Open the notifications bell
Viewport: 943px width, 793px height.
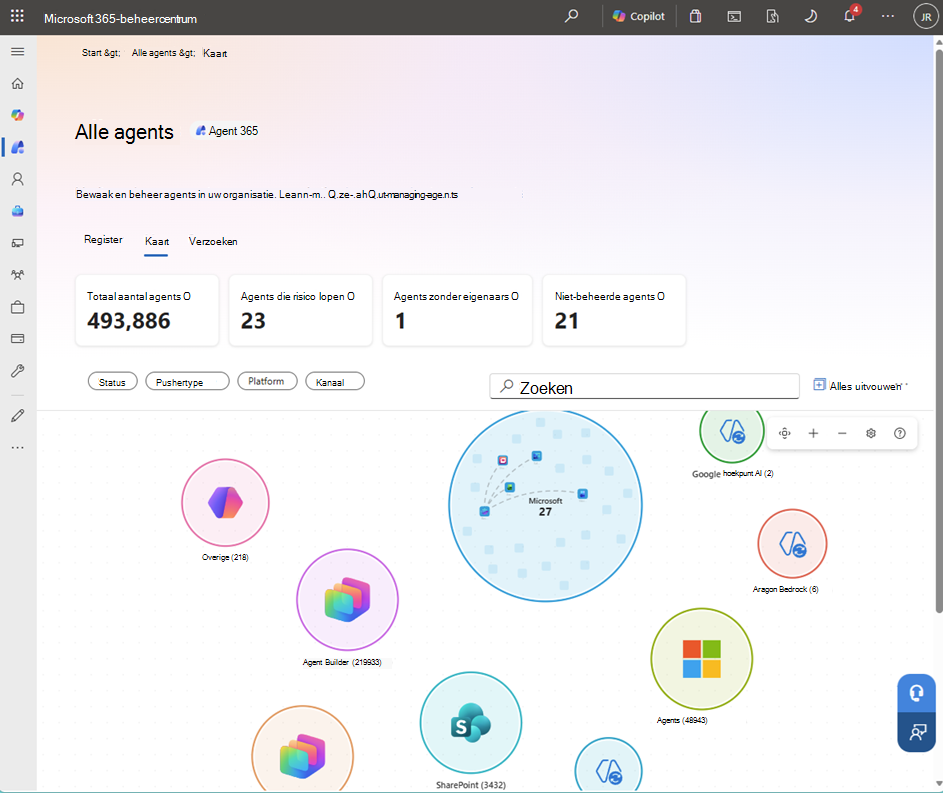[850, 16]
